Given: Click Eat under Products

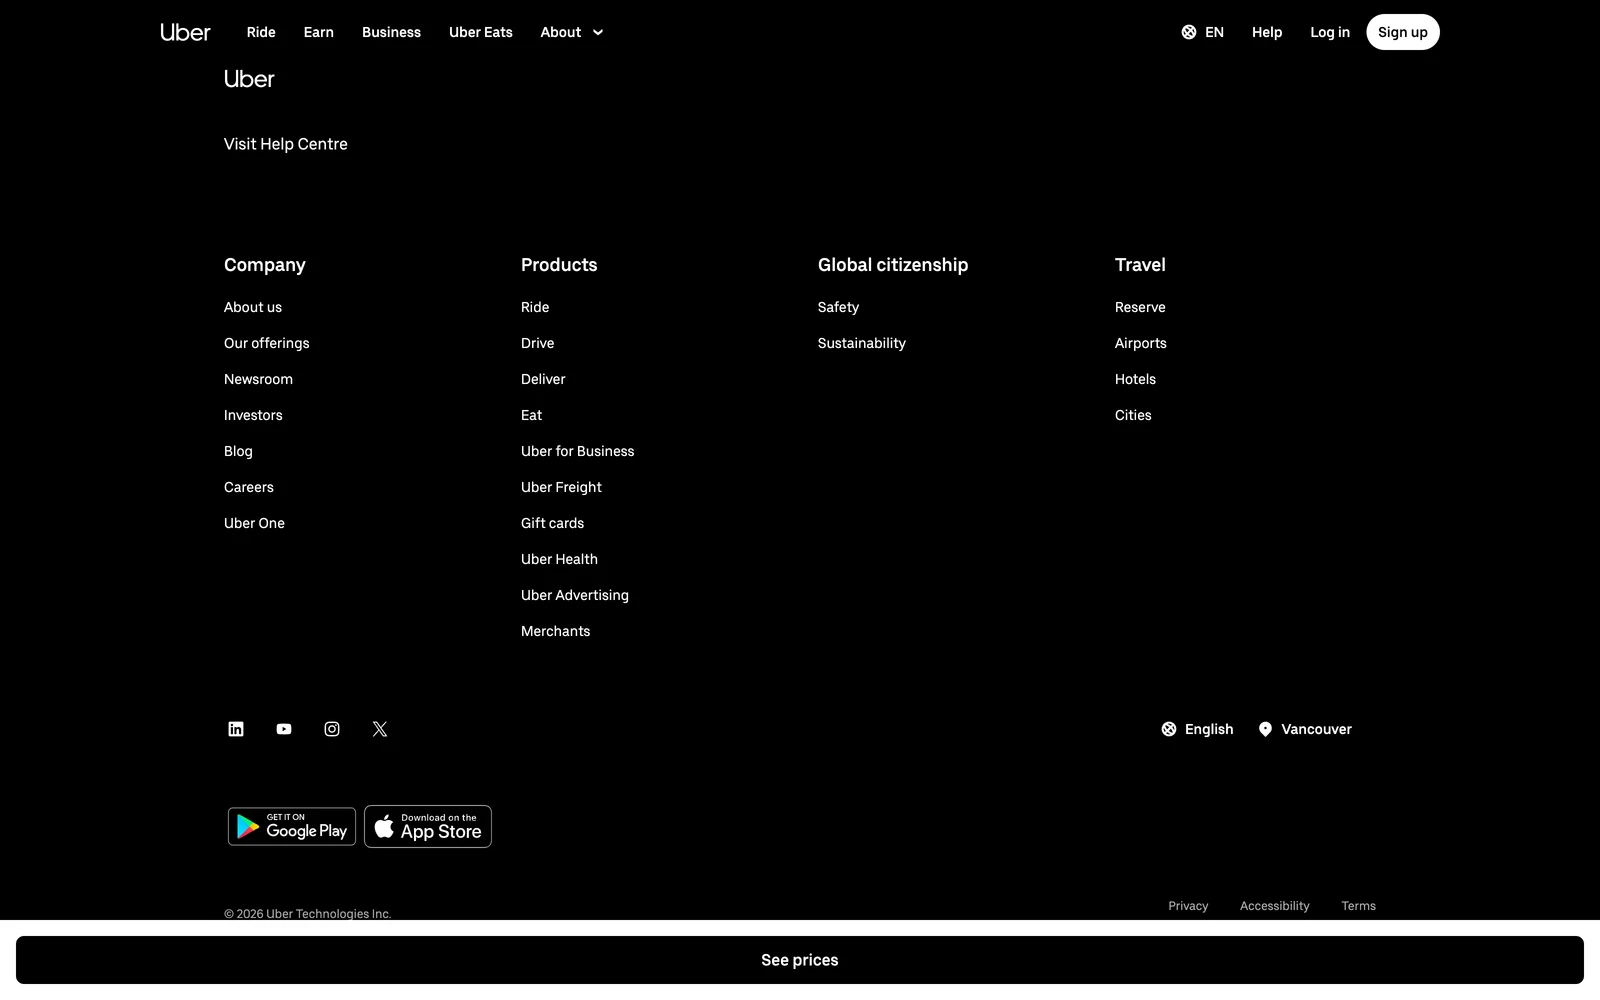Looking at the screenshot, I should click(x=531, y=415).
